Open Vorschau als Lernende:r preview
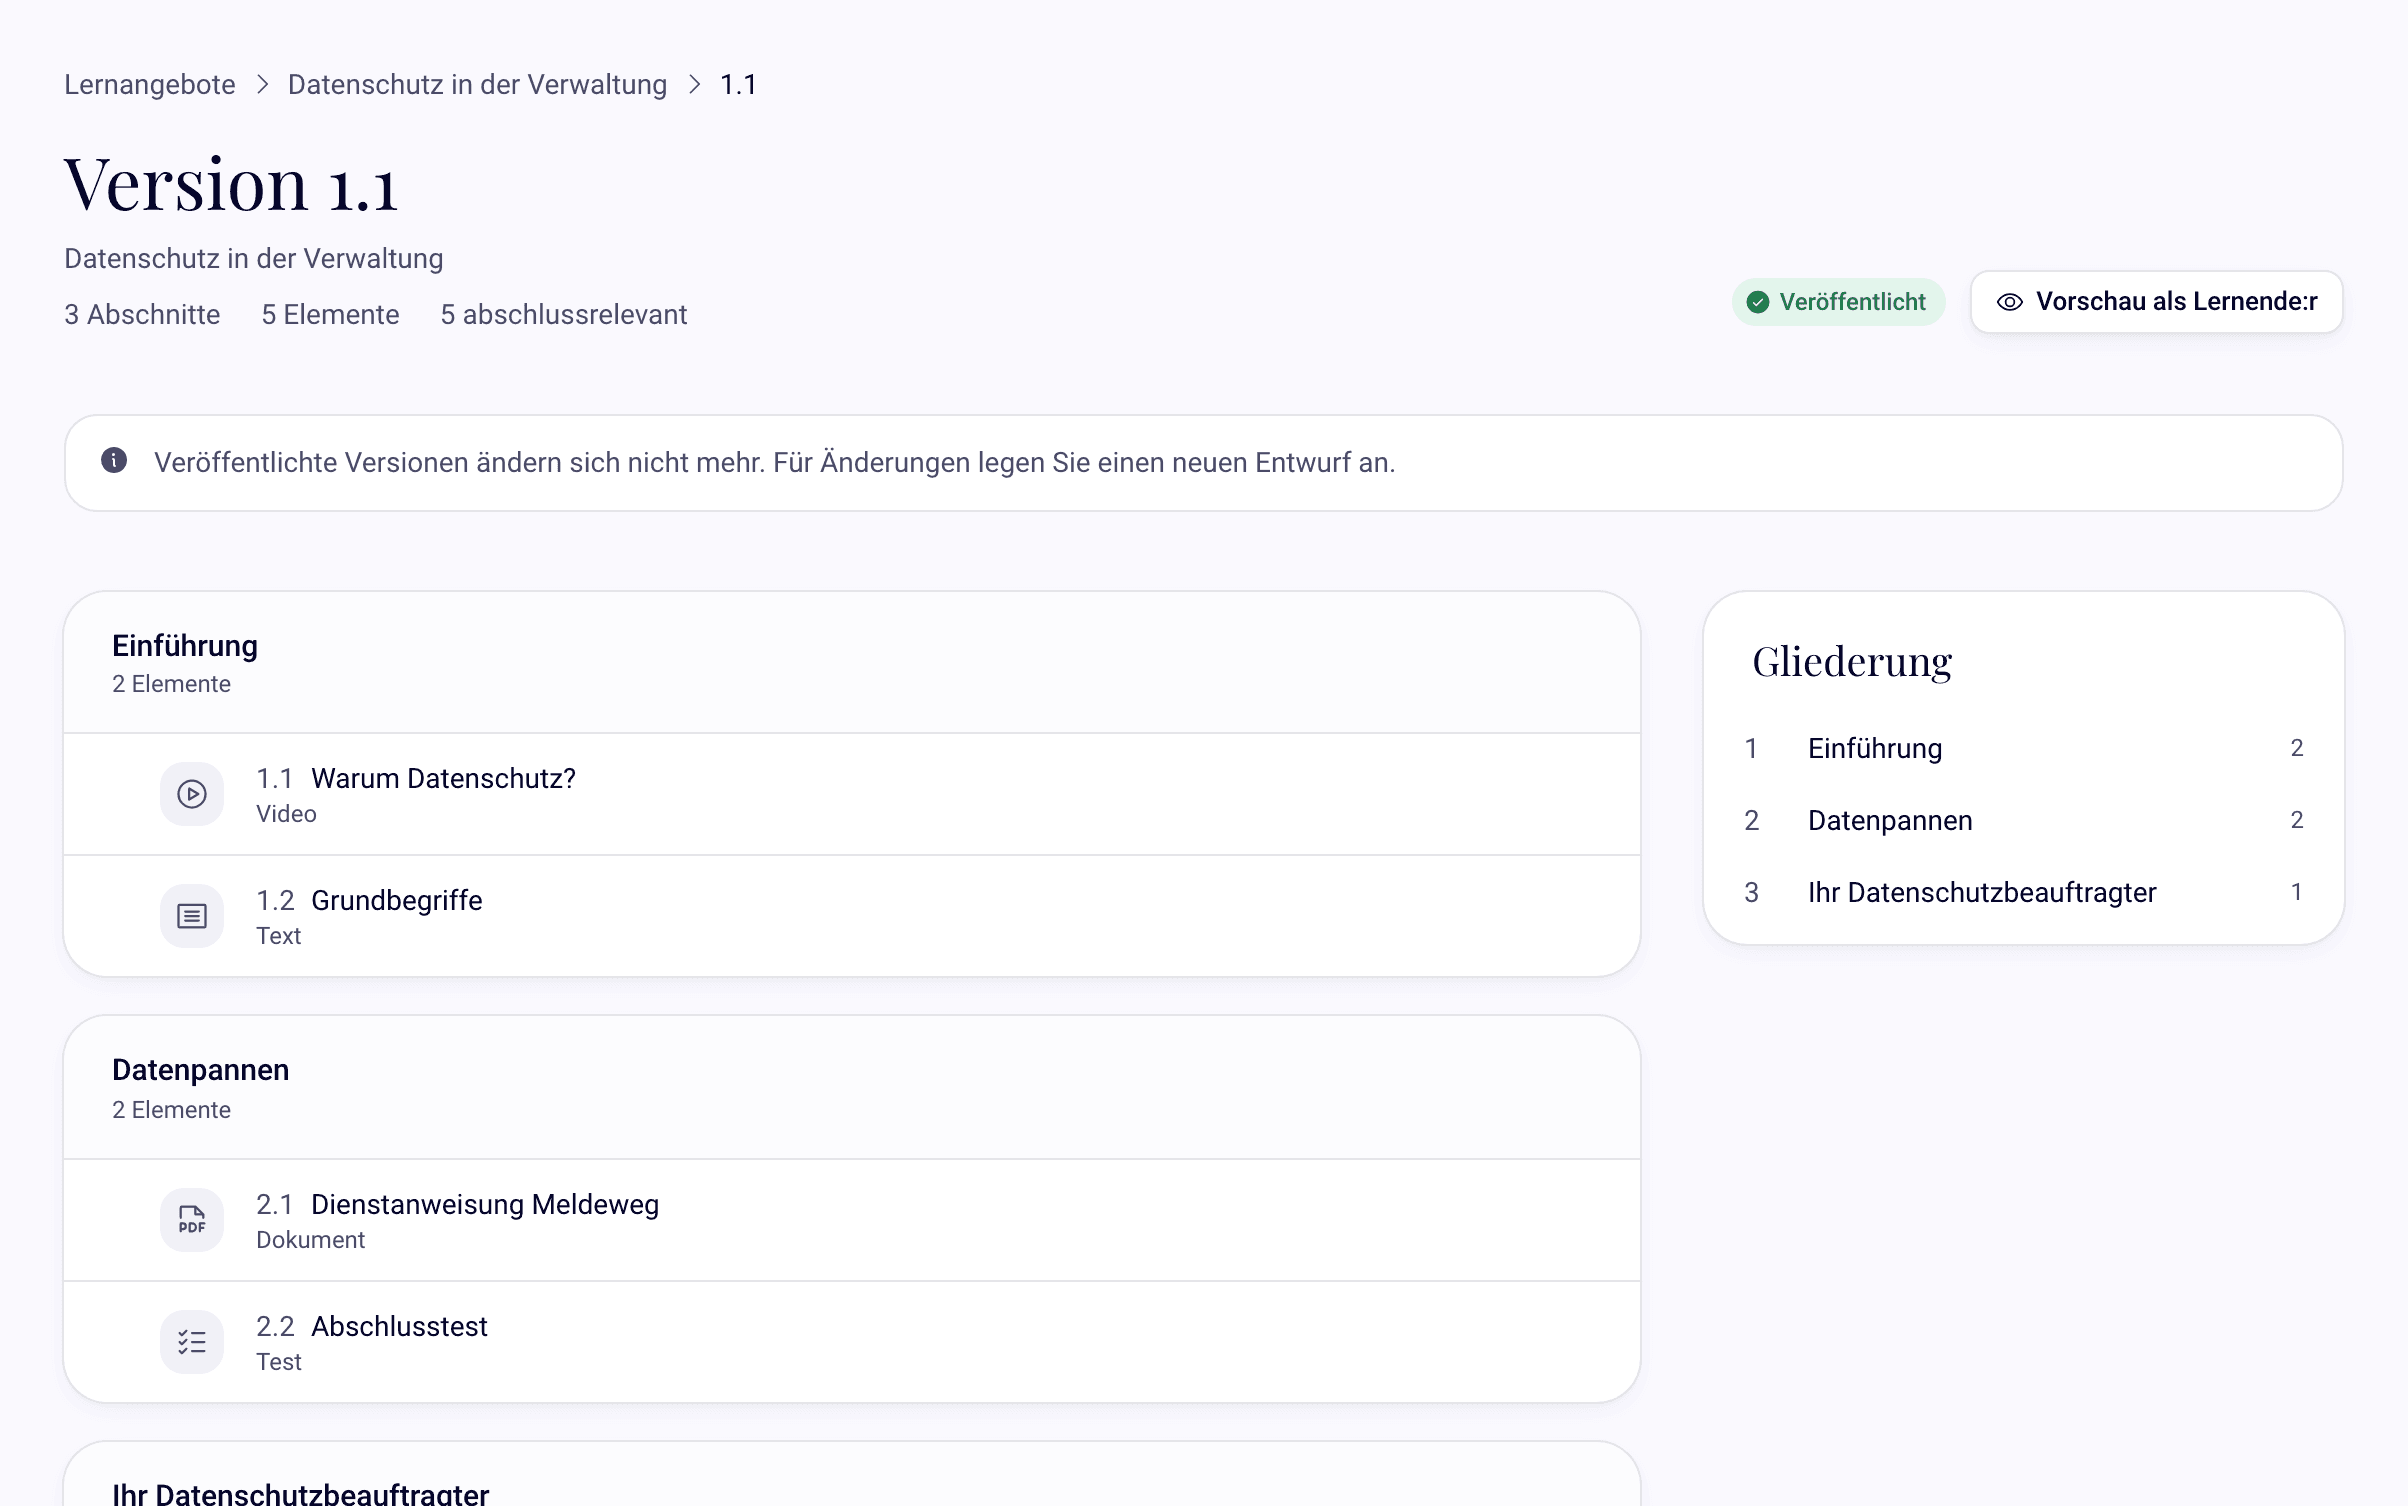Image resolution: width=2408 pixels, height=1506 pixels. pos(2156,302)
